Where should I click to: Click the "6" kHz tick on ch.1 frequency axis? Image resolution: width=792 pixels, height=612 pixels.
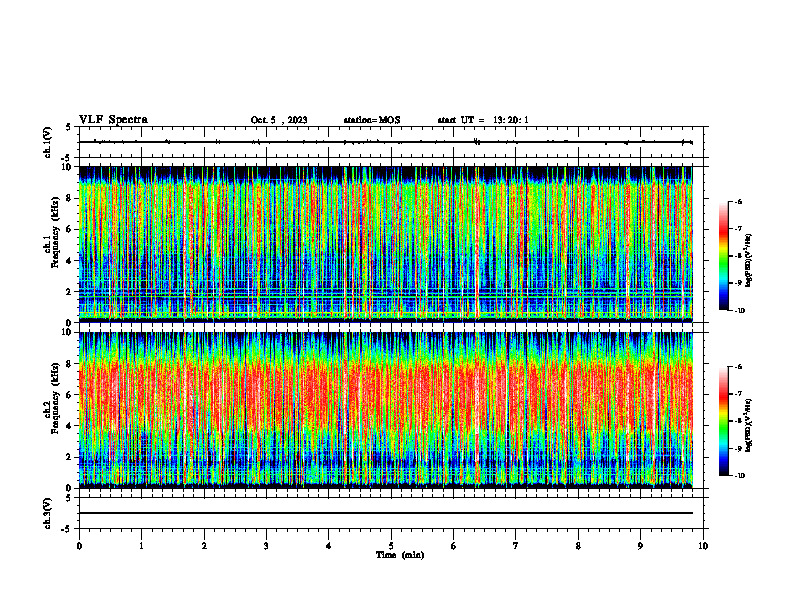[70, 230]
